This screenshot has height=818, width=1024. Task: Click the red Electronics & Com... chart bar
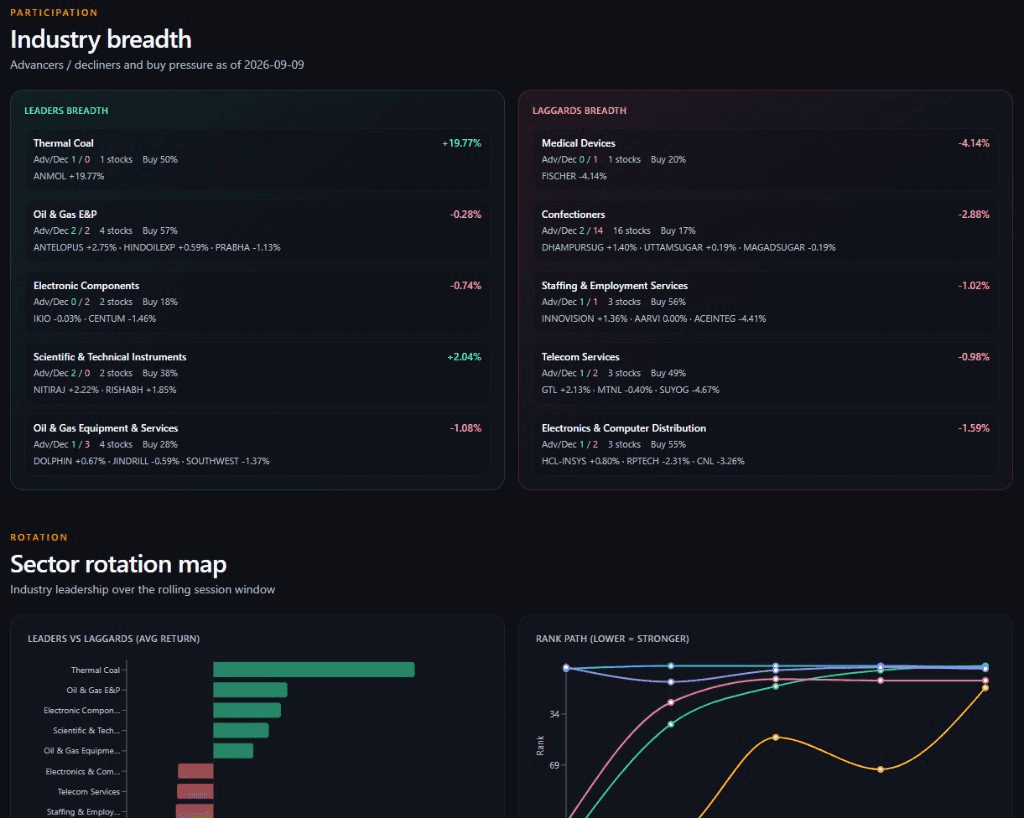pos(196,771)
